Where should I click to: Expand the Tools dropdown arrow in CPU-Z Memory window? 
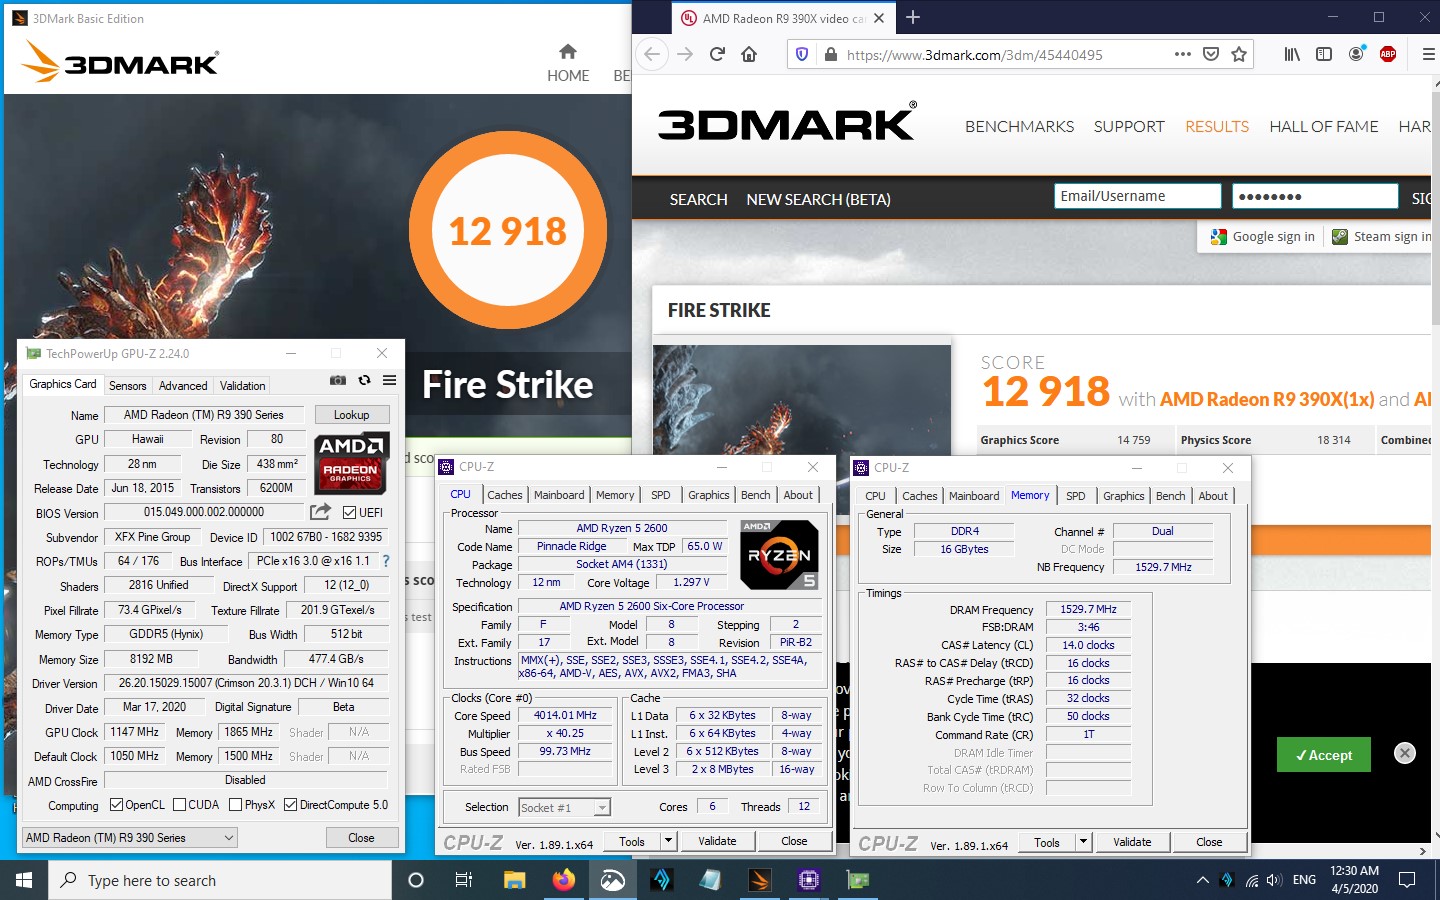pos(1084,842)
